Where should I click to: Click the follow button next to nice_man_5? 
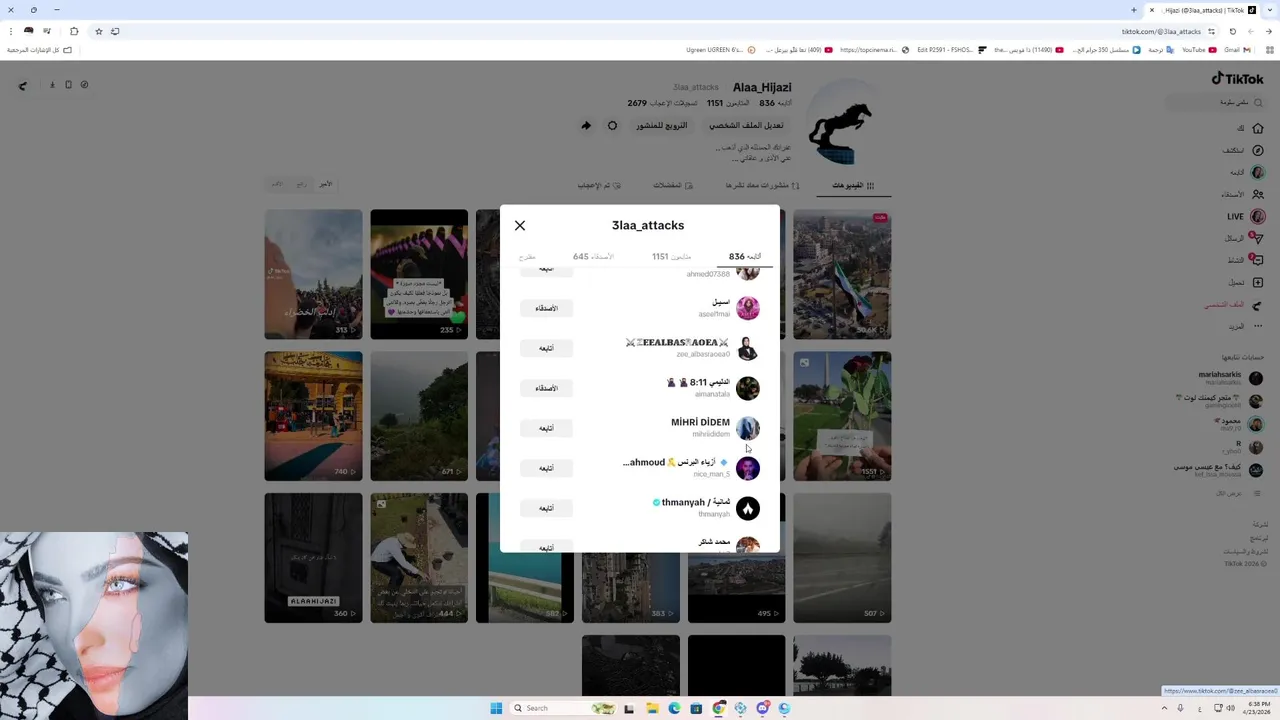[x=546, y=468]
